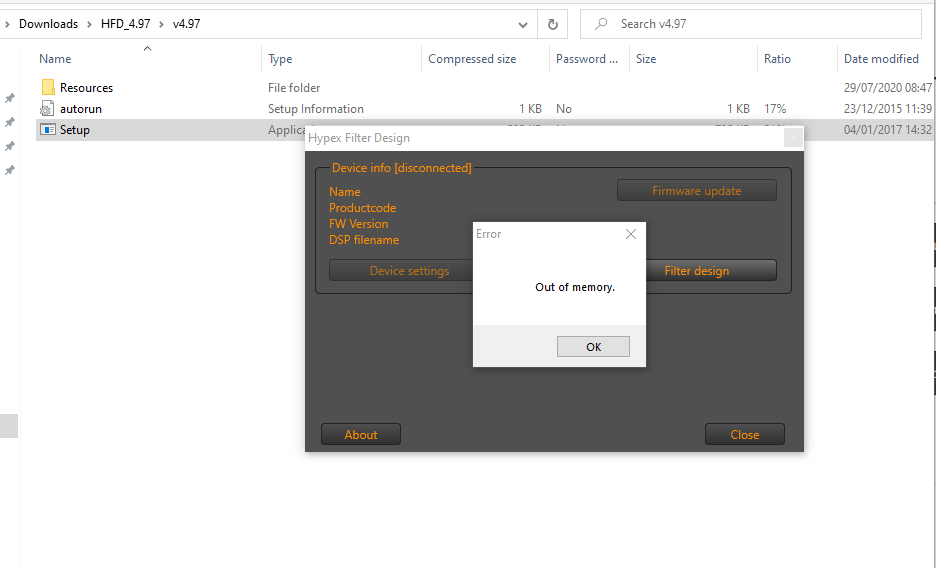
Task: Click the search magnifier icon
Action: pos(601,24)
